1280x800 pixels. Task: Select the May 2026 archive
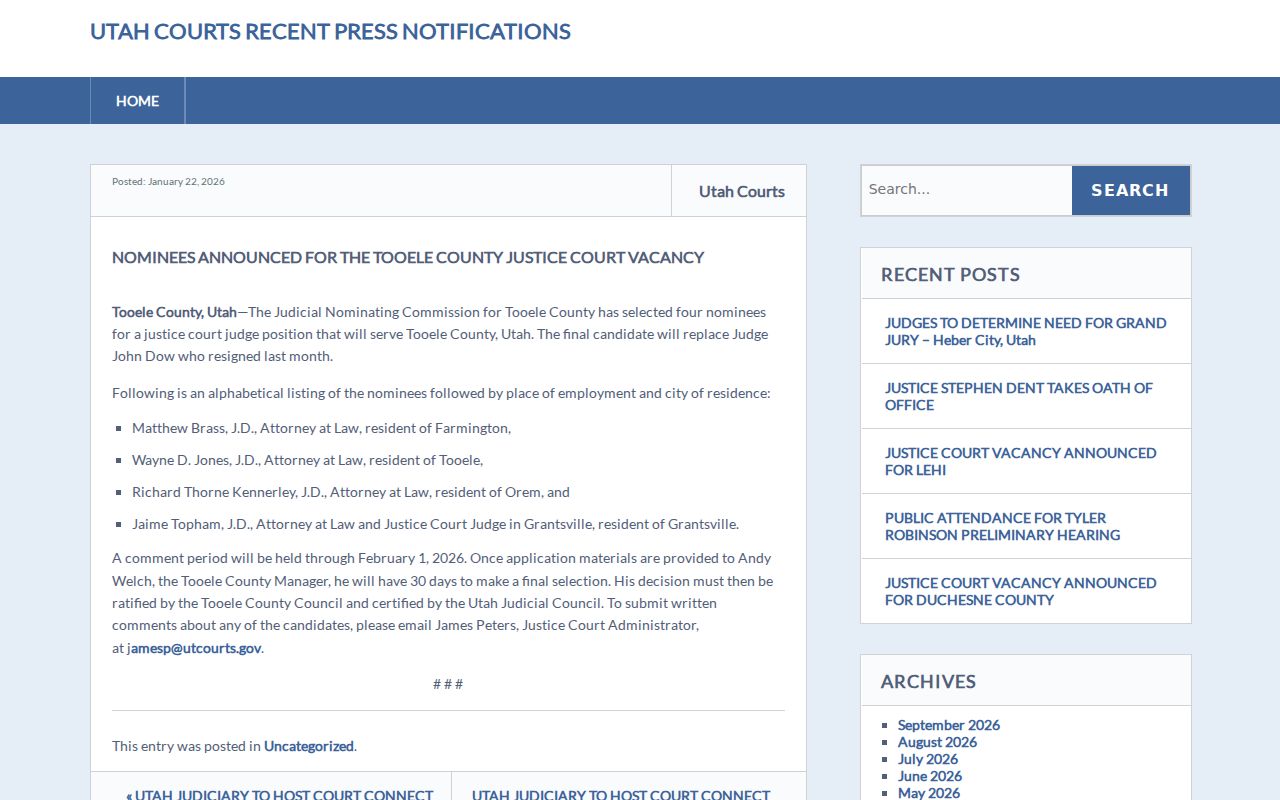click(x=928, y=792)
